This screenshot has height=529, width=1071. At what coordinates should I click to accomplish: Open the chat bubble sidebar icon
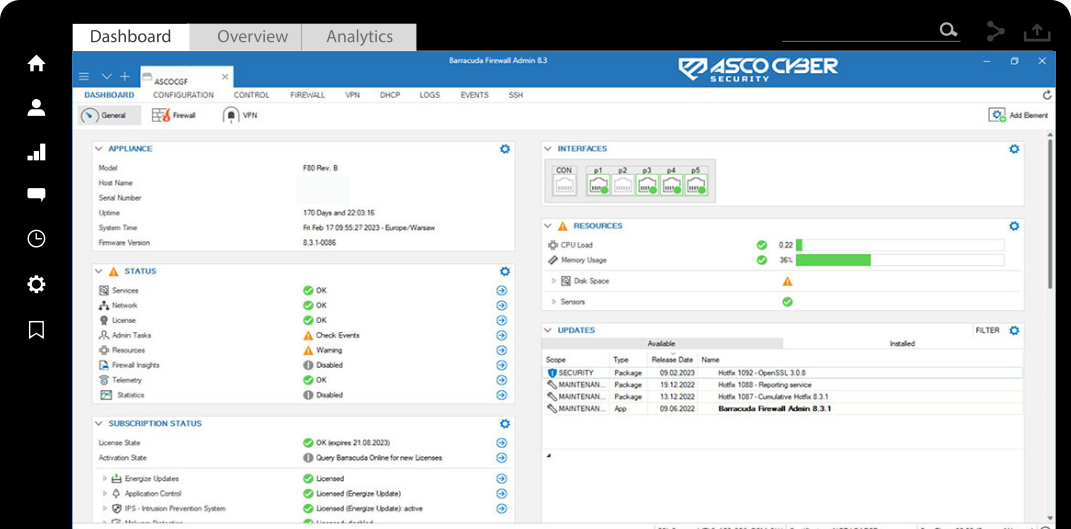coord(36,195)
